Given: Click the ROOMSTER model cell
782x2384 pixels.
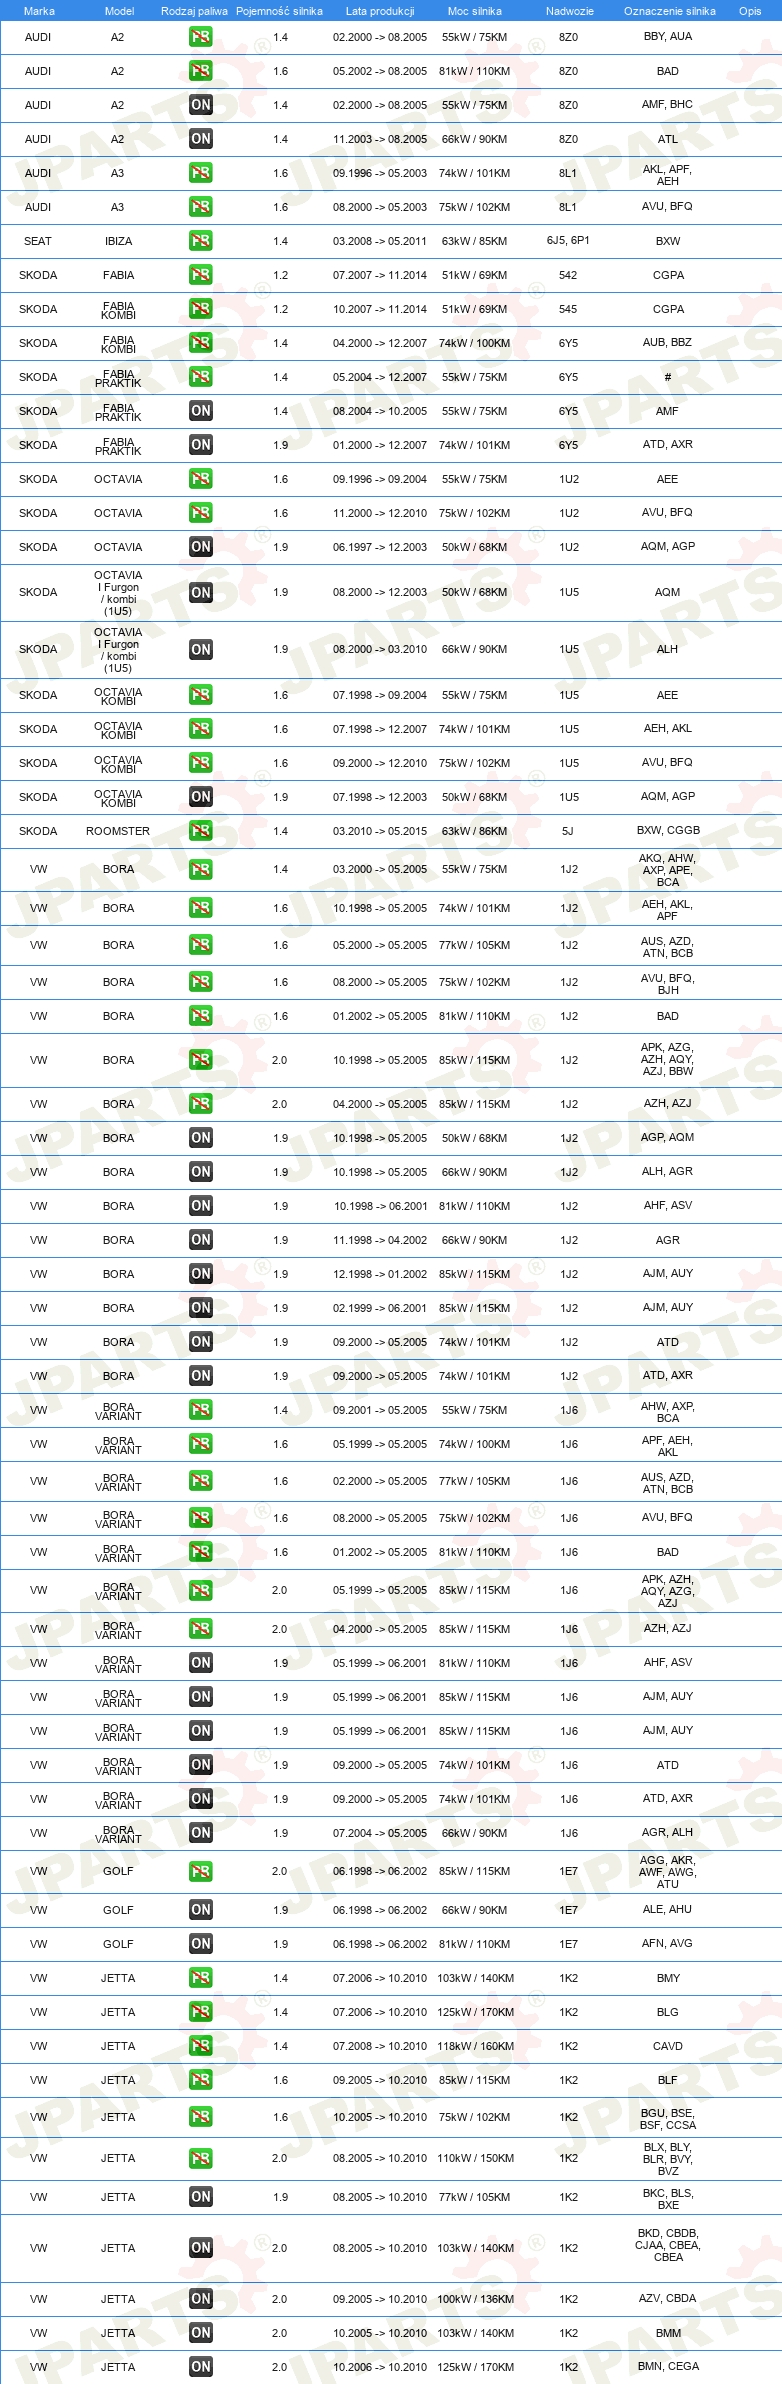Looking at the screenshot, I should 118,831.
